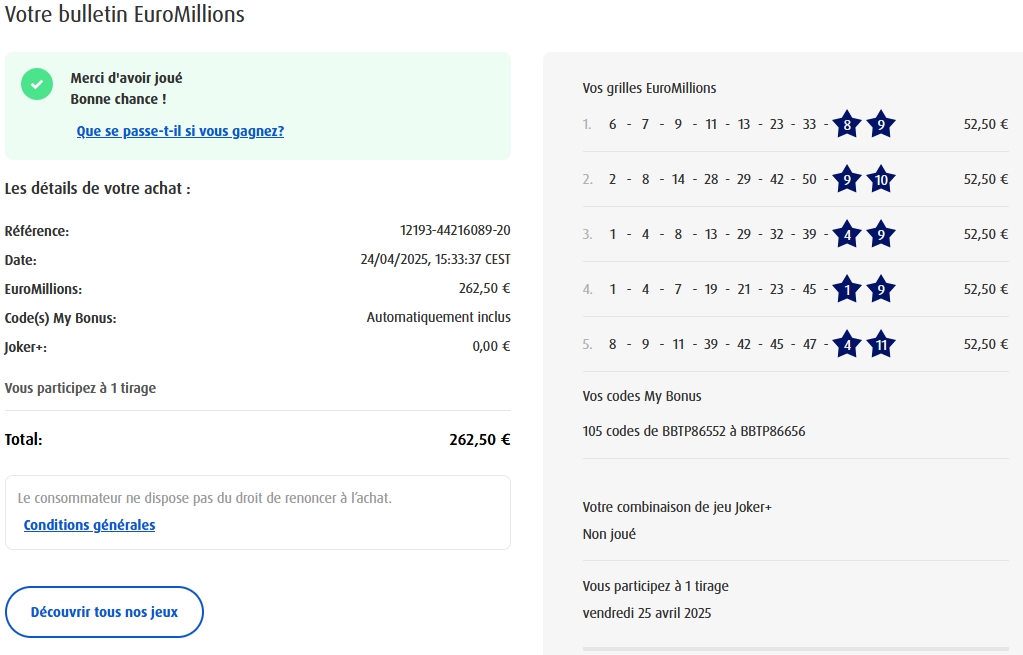
Task: Click star number 9 in grid 1
Action: tap(880, 125)
